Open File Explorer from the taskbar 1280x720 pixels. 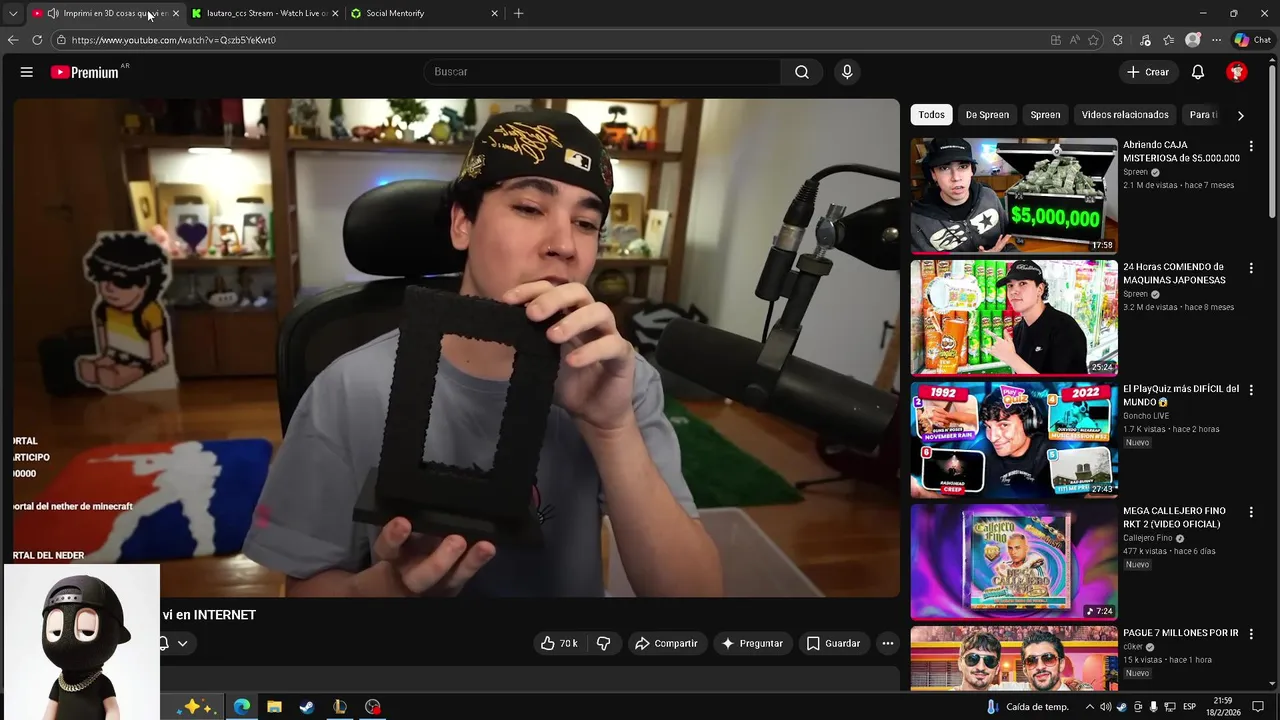coord(274,707)
